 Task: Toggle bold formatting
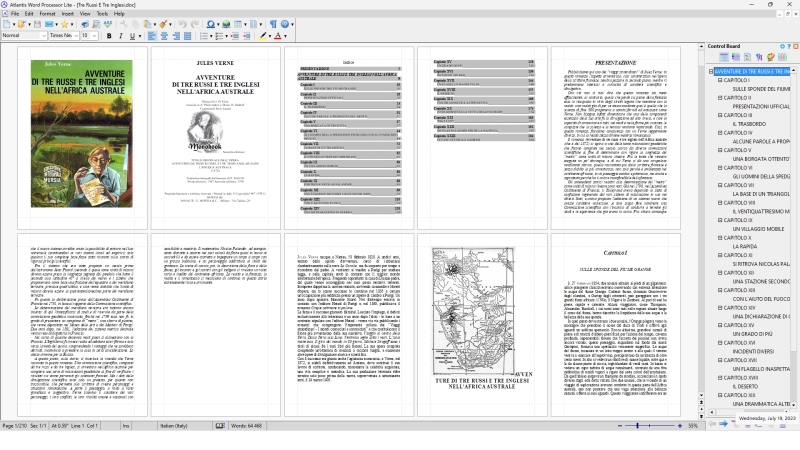tap(109, 36)
